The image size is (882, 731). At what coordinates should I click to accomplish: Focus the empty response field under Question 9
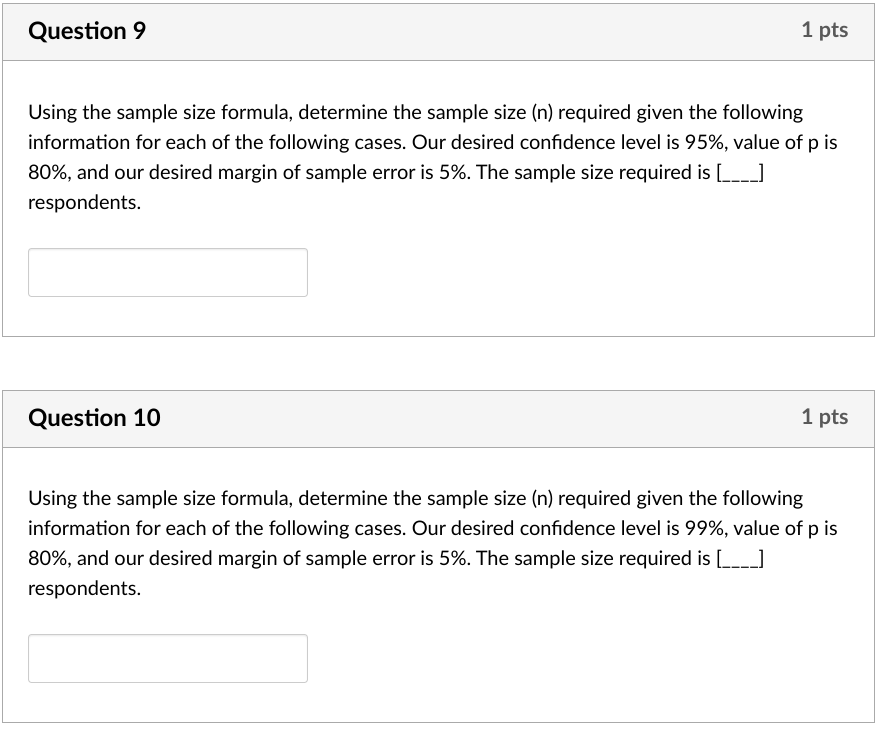(x=167, y=272)
